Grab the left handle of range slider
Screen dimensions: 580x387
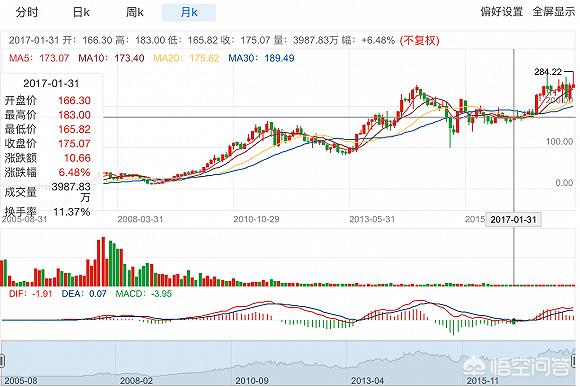tap(2, 360)
